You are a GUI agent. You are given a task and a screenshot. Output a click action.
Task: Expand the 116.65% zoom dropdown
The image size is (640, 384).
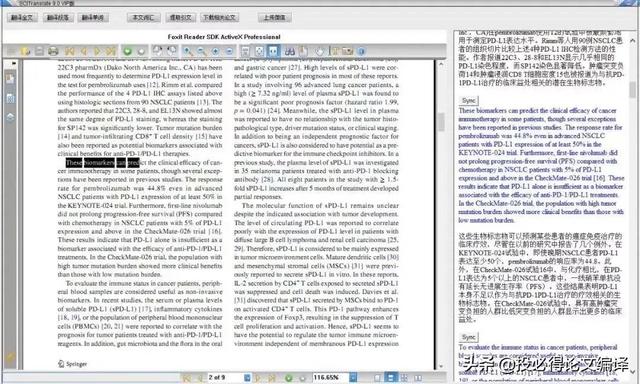353,377
